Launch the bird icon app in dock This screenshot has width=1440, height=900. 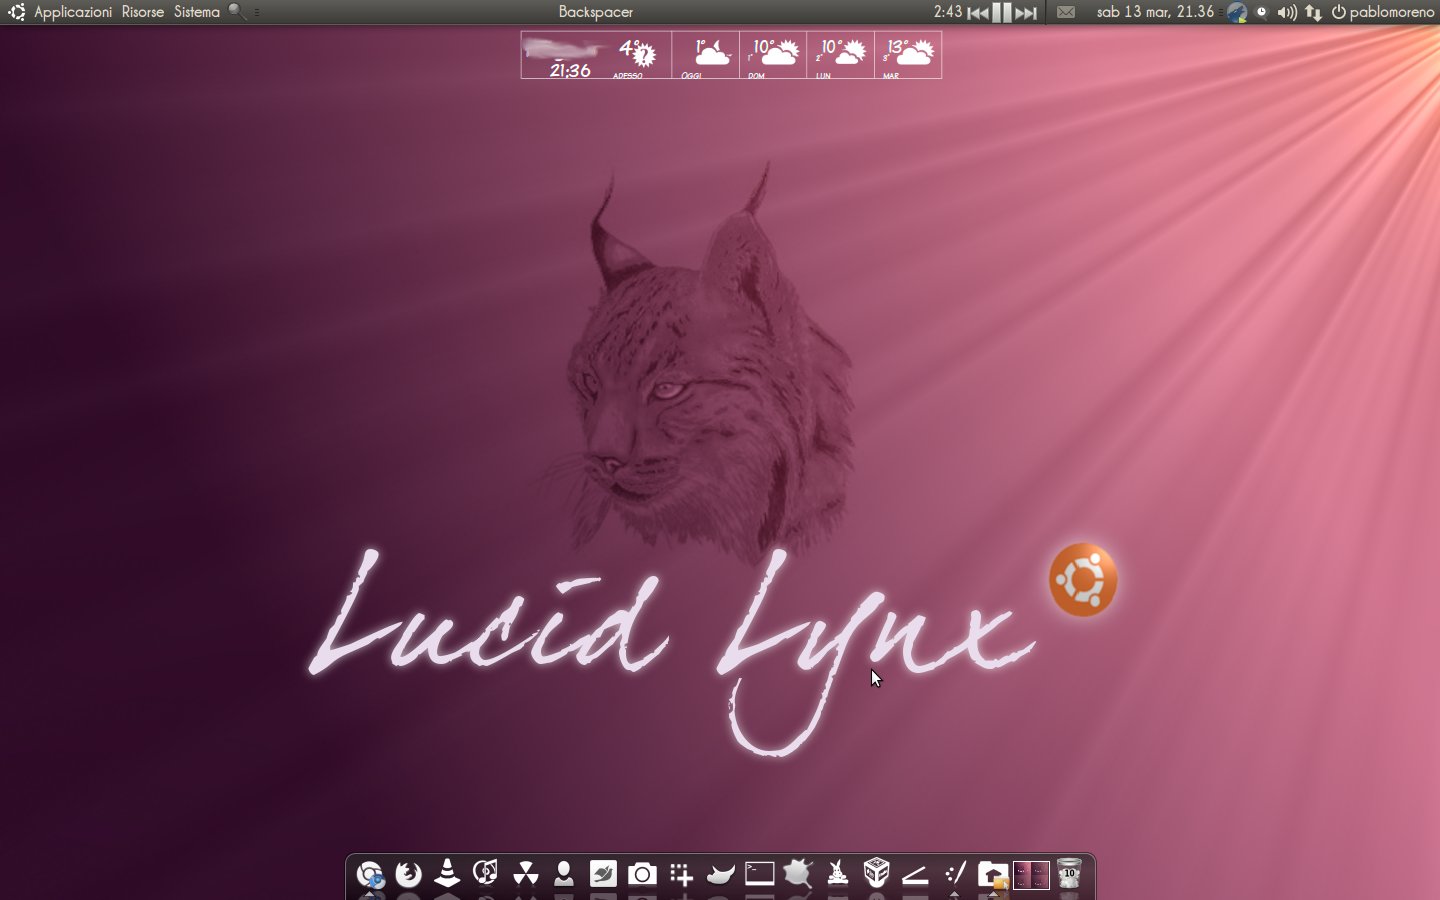603,874
